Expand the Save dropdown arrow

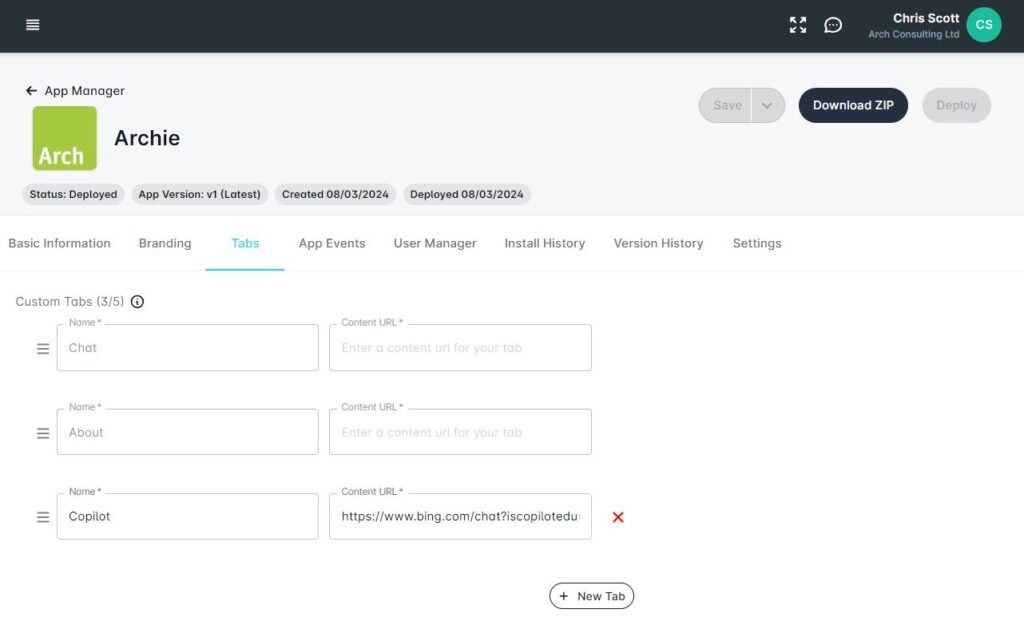[x=767, y=105]
